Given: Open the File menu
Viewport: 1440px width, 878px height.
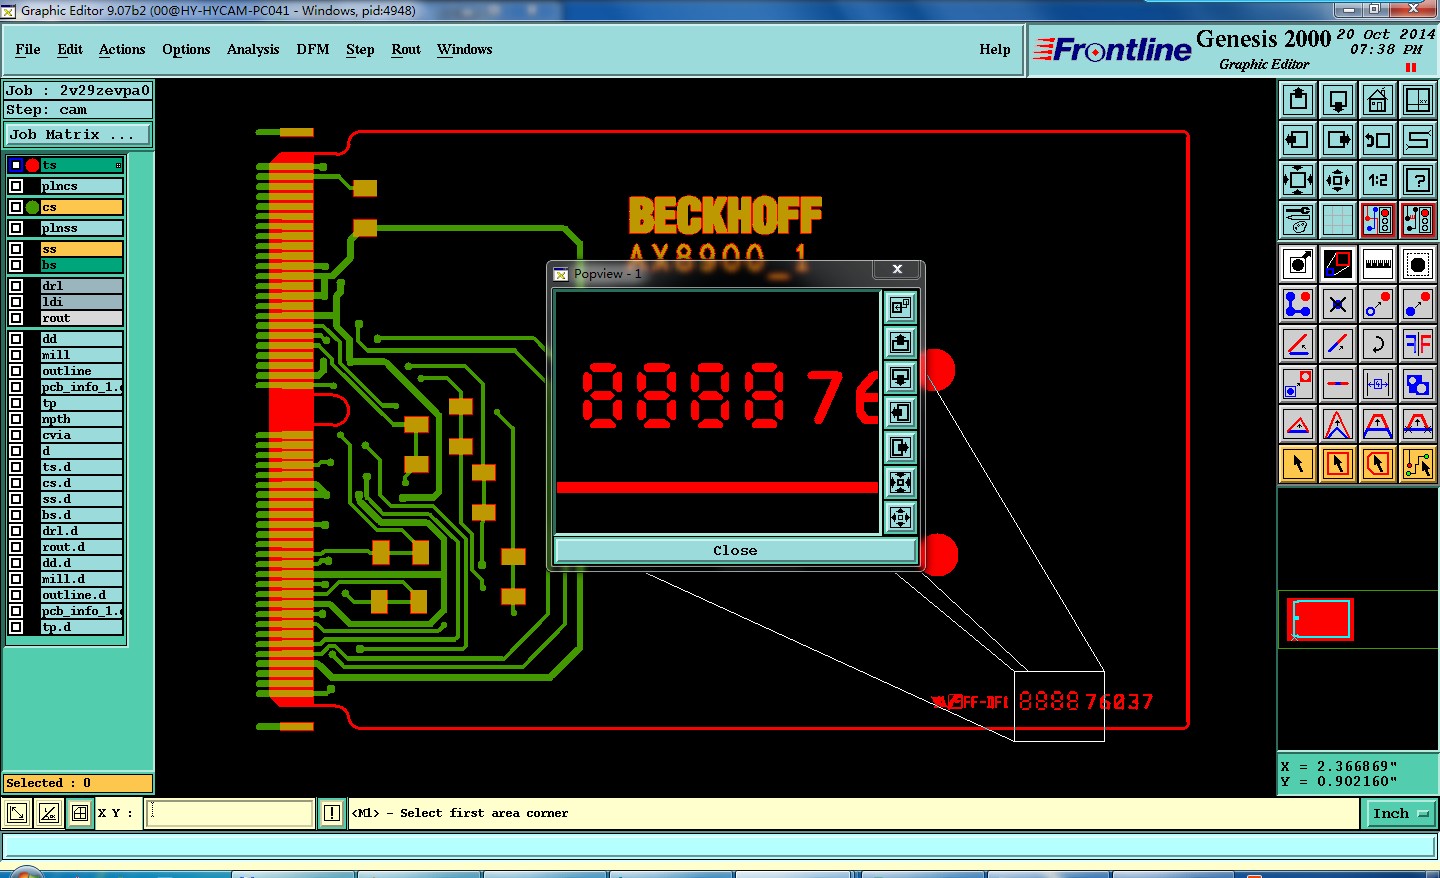Looking at the screenshot, I should tap(28, 49).
